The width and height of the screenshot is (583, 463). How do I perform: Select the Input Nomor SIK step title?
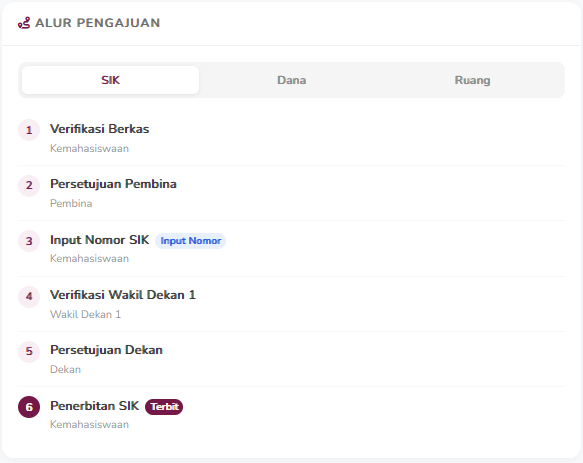coord(100,240)
